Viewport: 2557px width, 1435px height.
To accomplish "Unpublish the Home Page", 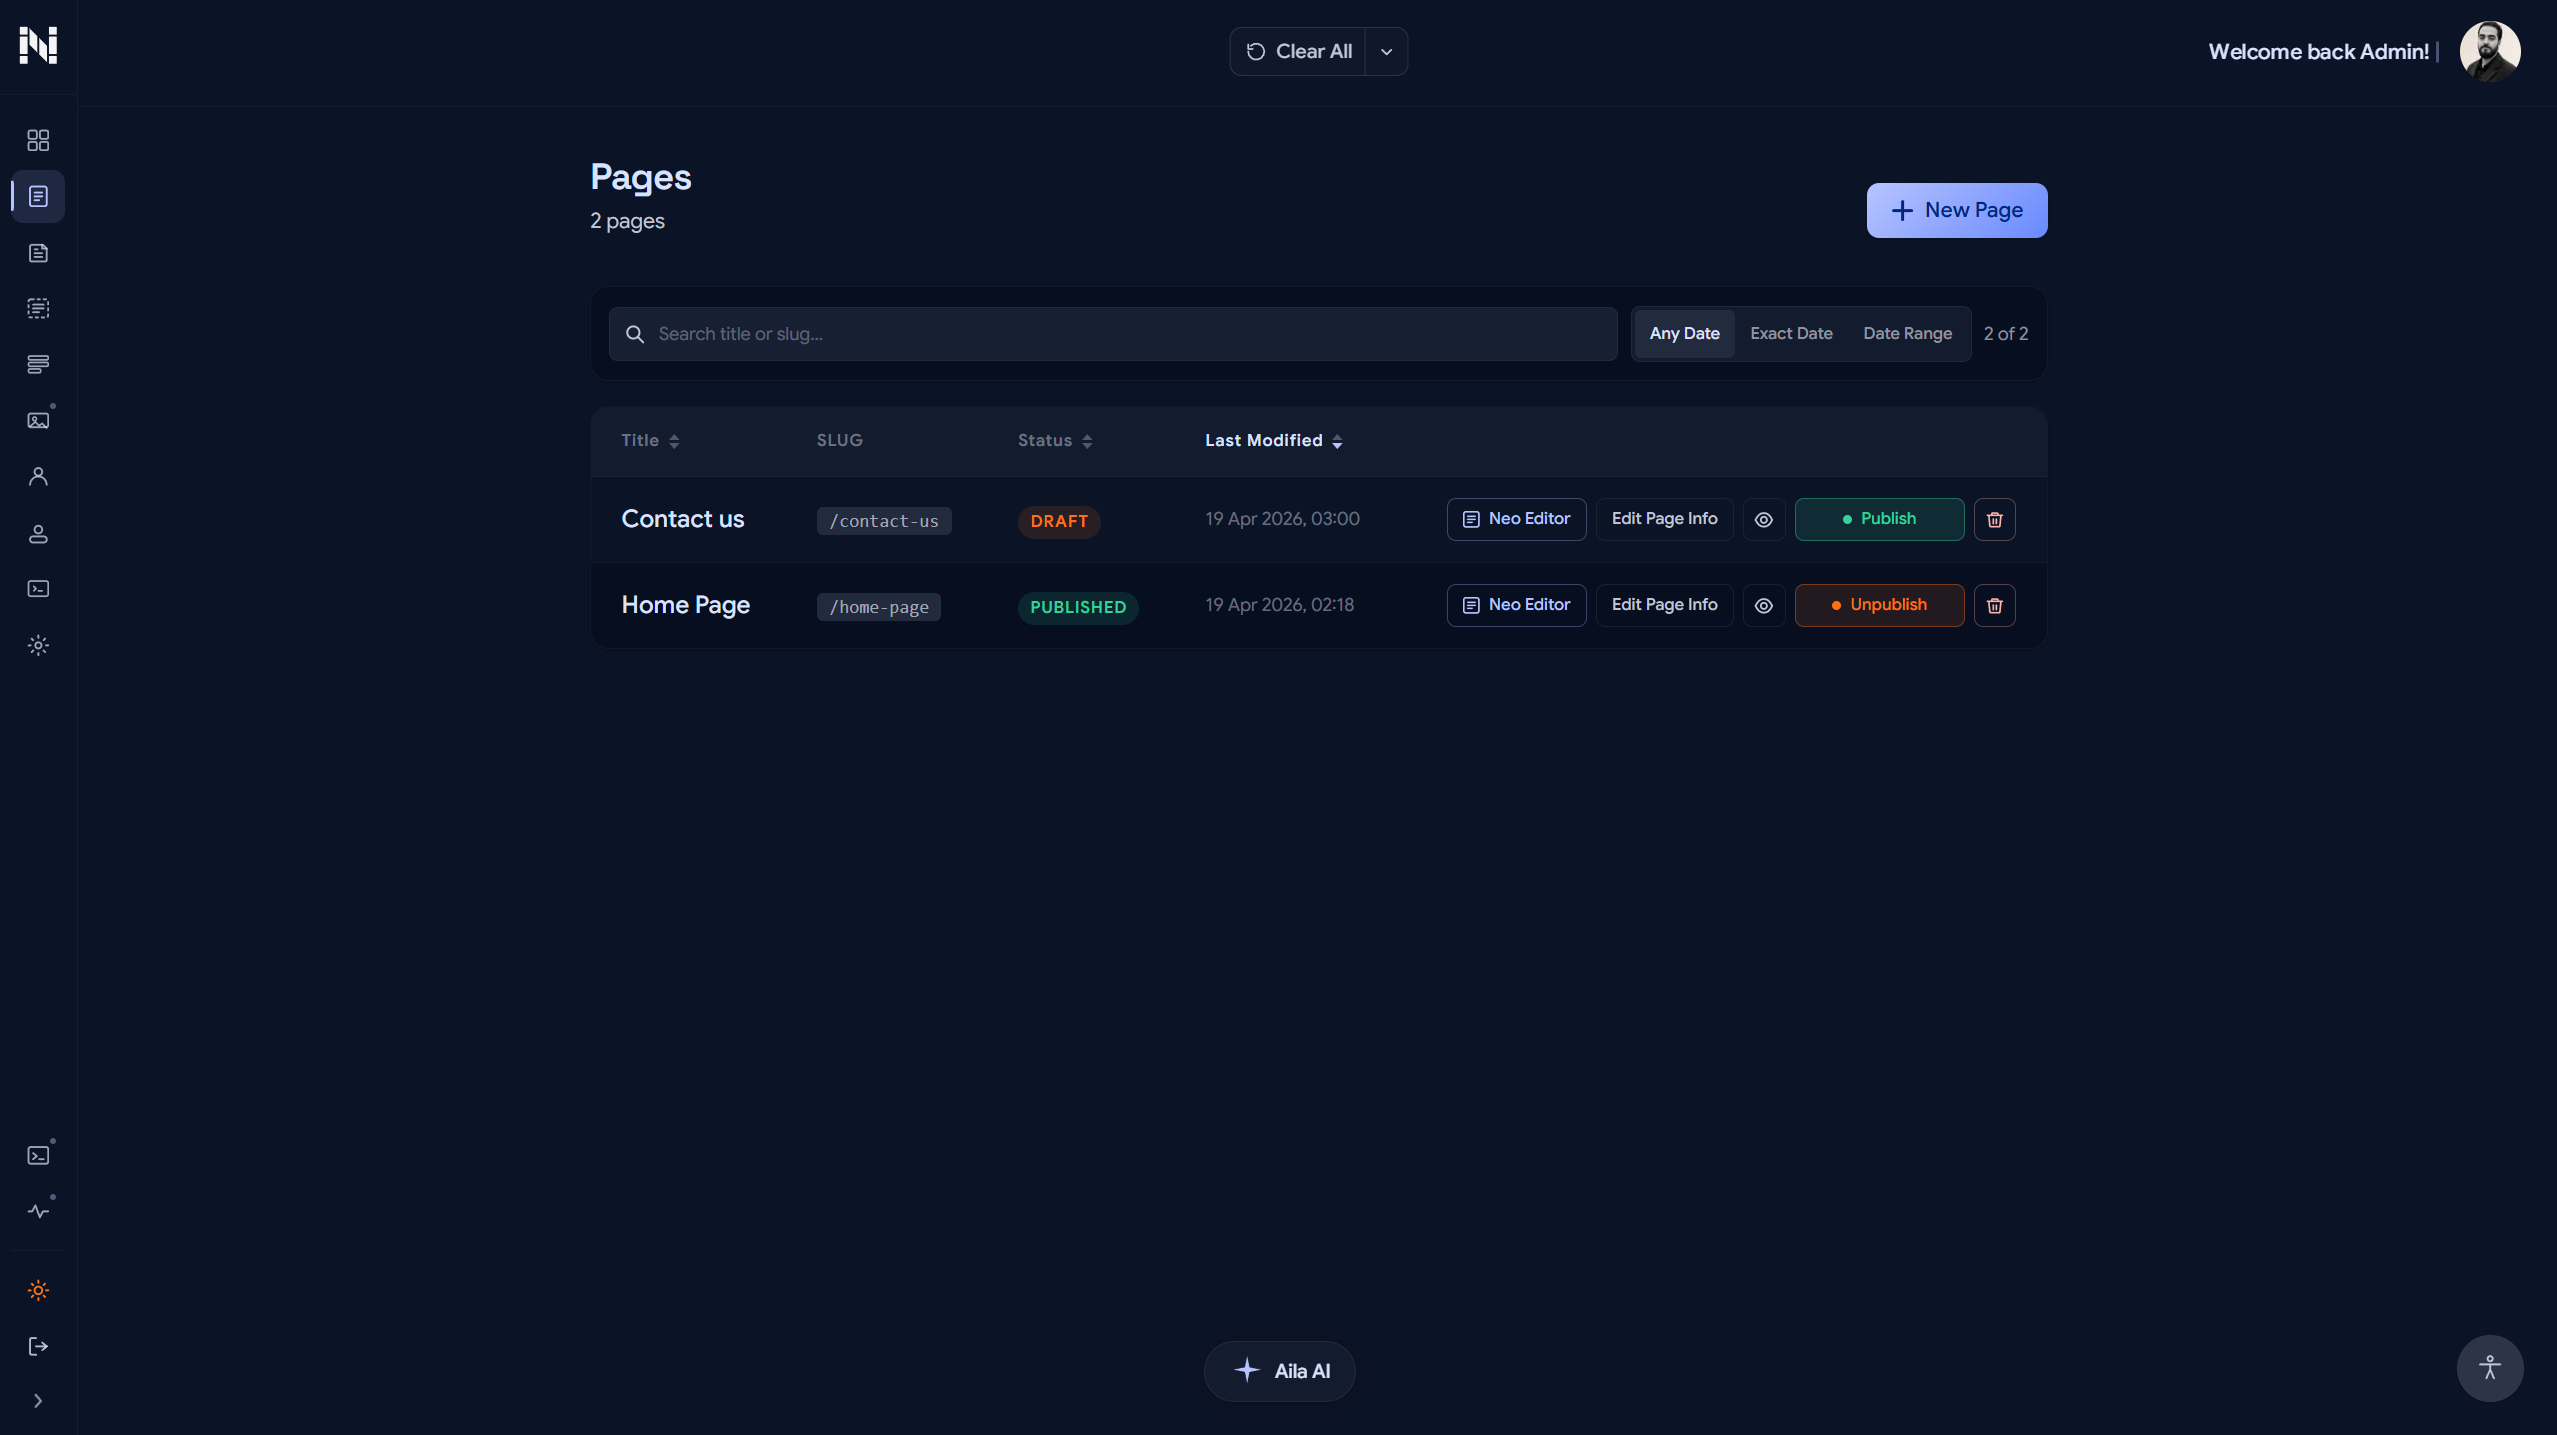I will pyautogui.click(x=1878, y=605).
